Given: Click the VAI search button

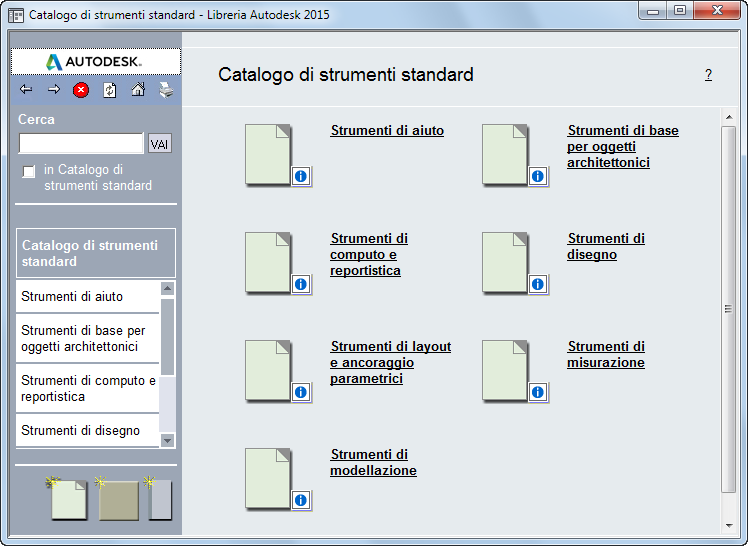Looking at the screenshot, I should [160, 144].
